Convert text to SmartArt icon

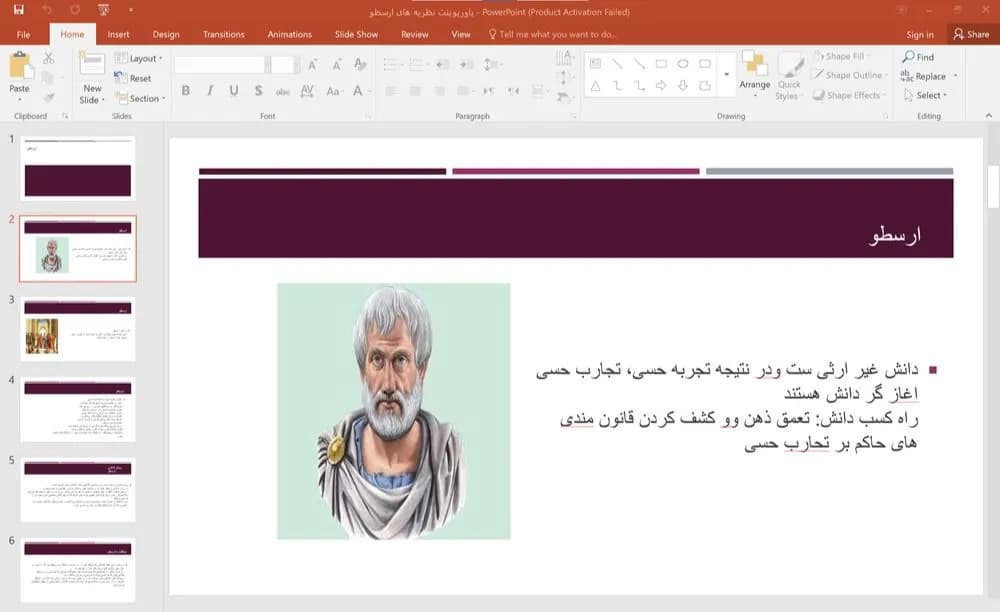pos(564,97)
